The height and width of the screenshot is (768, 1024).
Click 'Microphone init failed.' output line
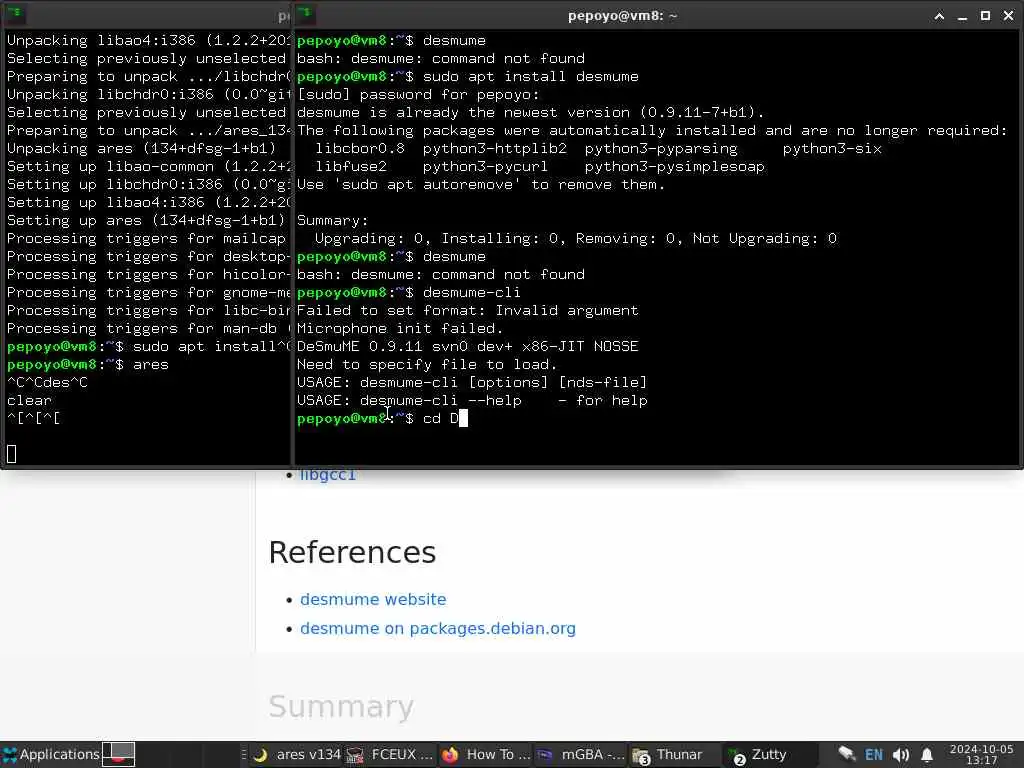[400, 328]
